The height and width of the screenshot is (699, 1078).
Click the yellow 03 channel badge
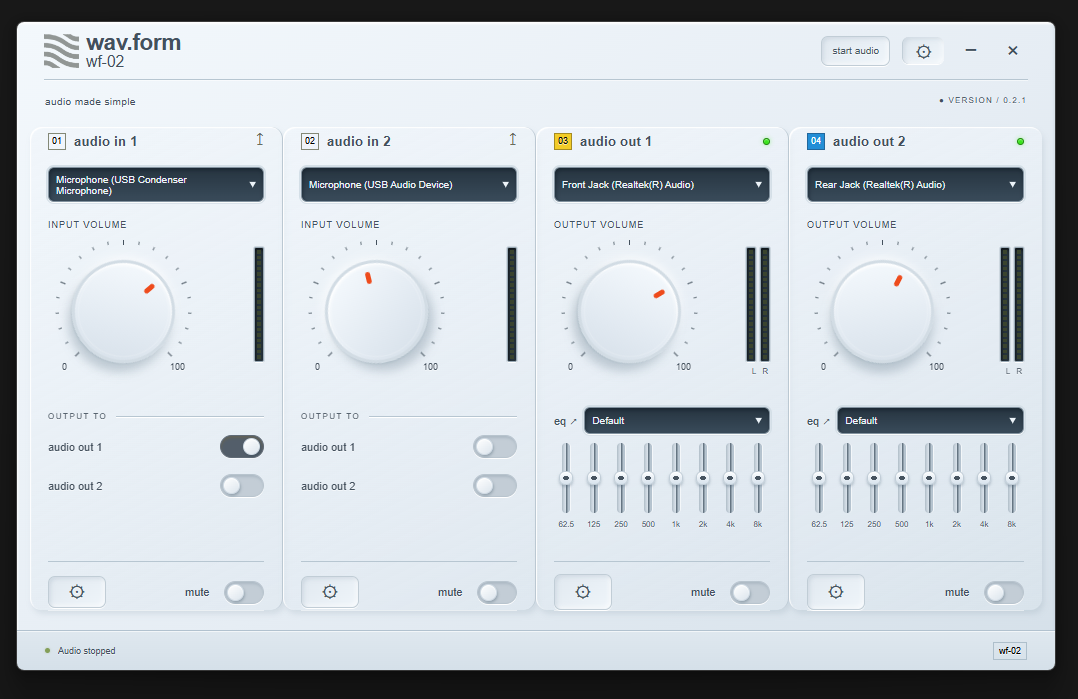click(x=563, y=142)
